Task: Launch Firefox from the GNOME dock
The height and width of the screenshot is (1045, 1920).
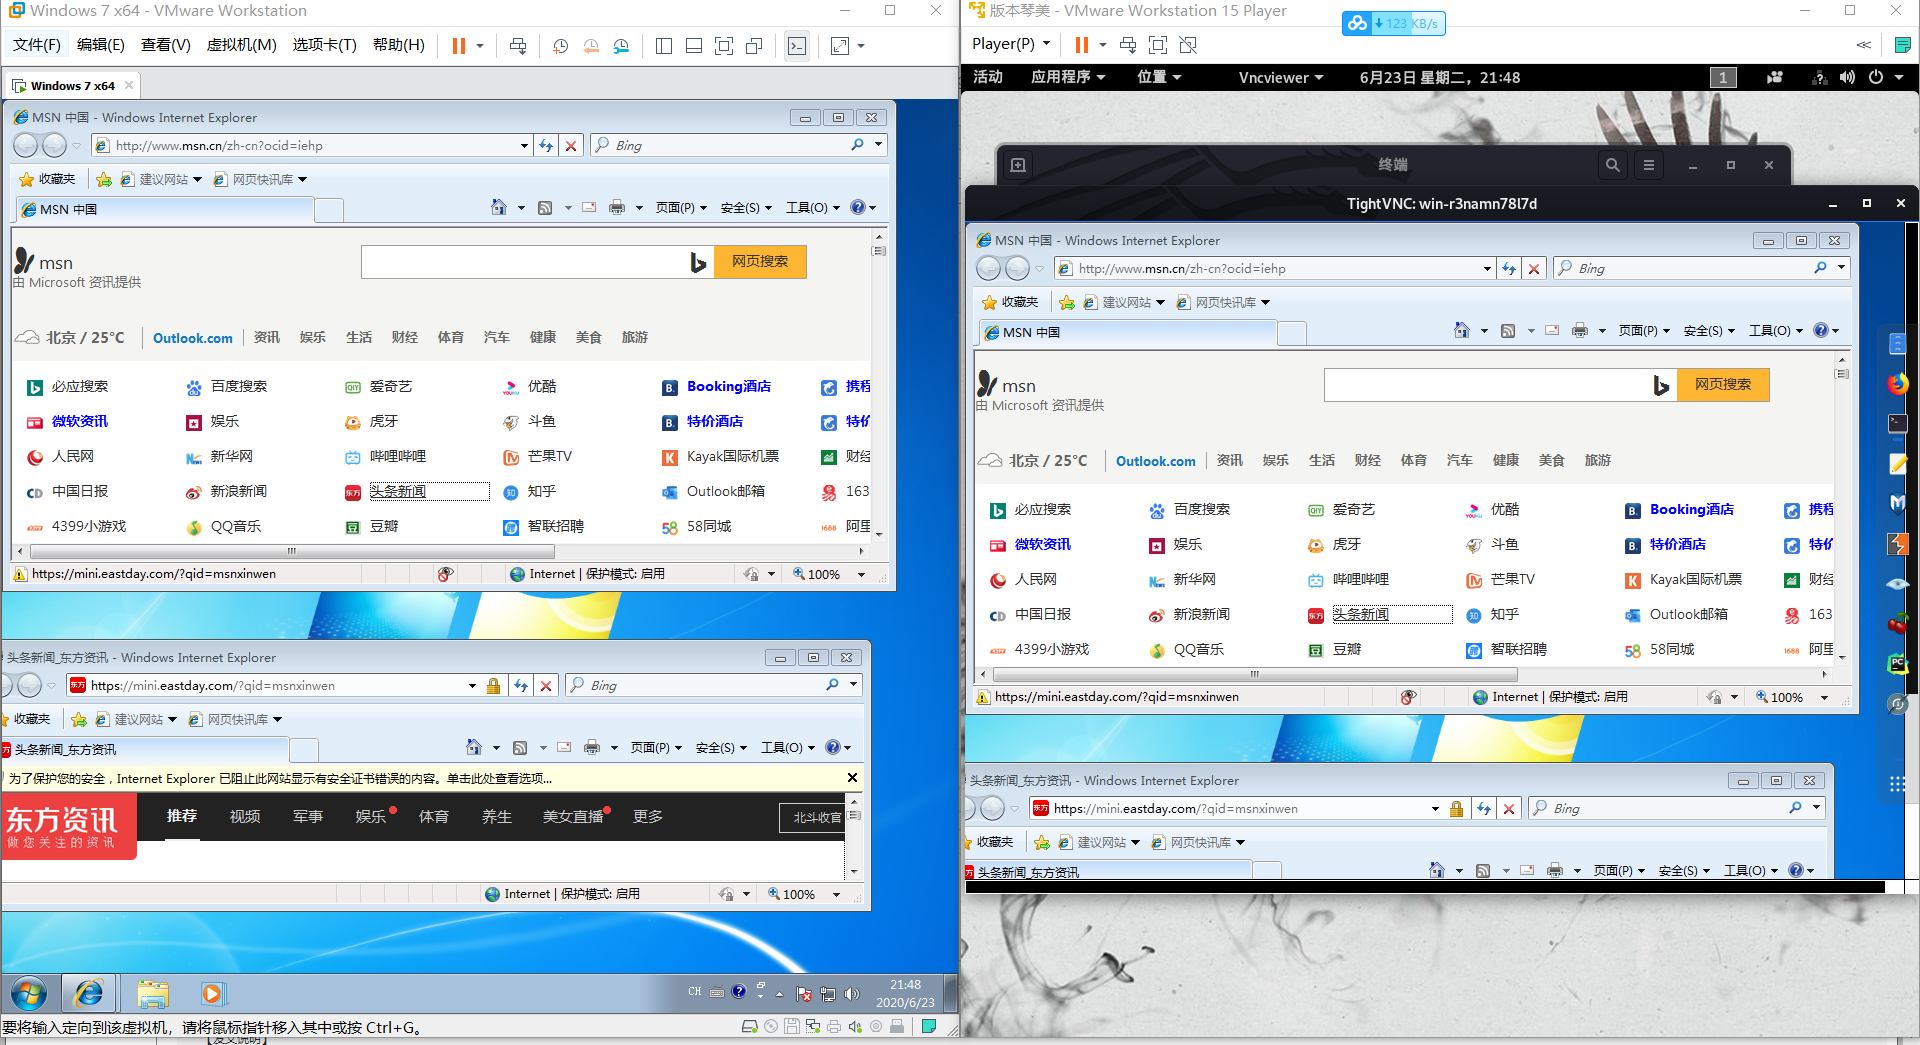Action: (x=1897, y=384)
